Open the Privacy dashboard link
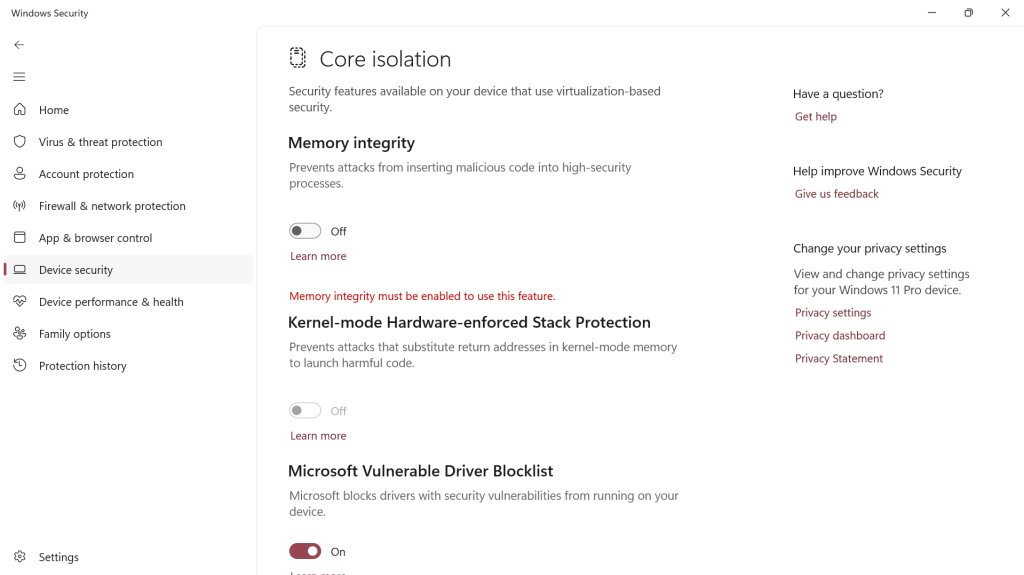This screenshot has height=575, width=1024. 840,336
